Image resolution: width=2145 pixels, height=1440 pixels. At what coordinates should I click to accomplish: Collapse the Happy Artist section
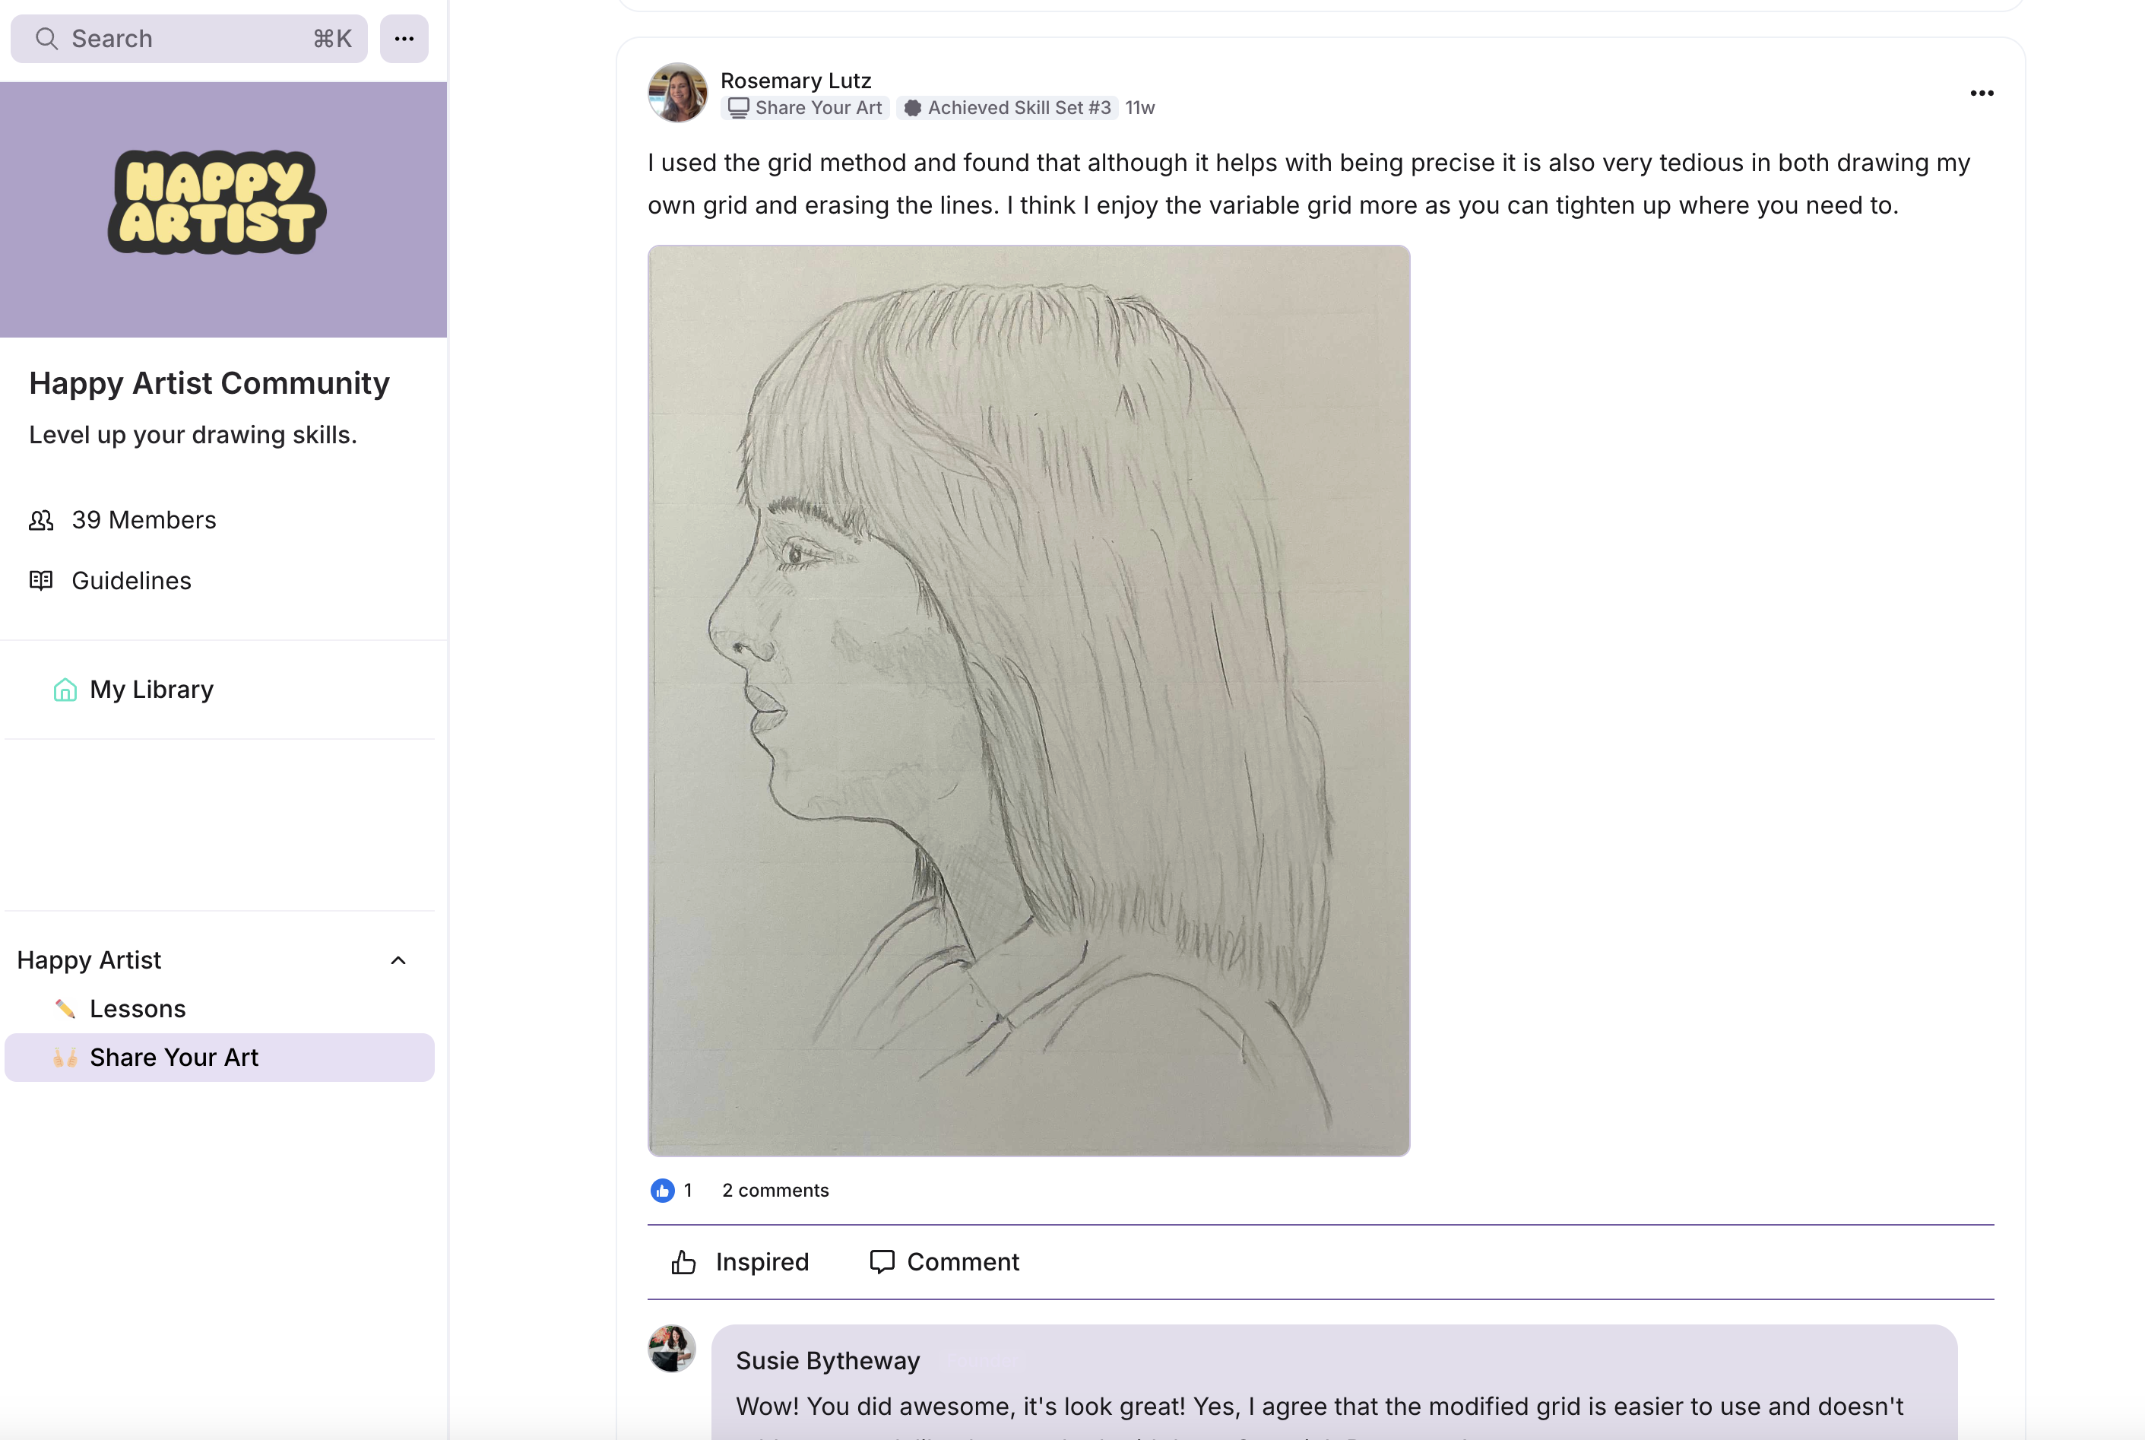click(x=398, y=960)
